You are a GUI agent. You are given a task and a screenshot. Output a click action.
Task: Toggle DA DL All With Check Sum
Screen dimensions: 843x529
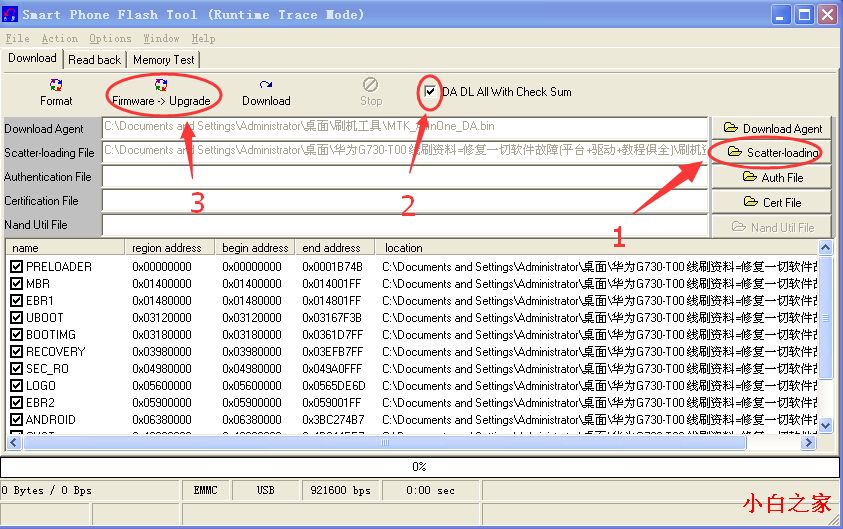(x=430, y=91)
